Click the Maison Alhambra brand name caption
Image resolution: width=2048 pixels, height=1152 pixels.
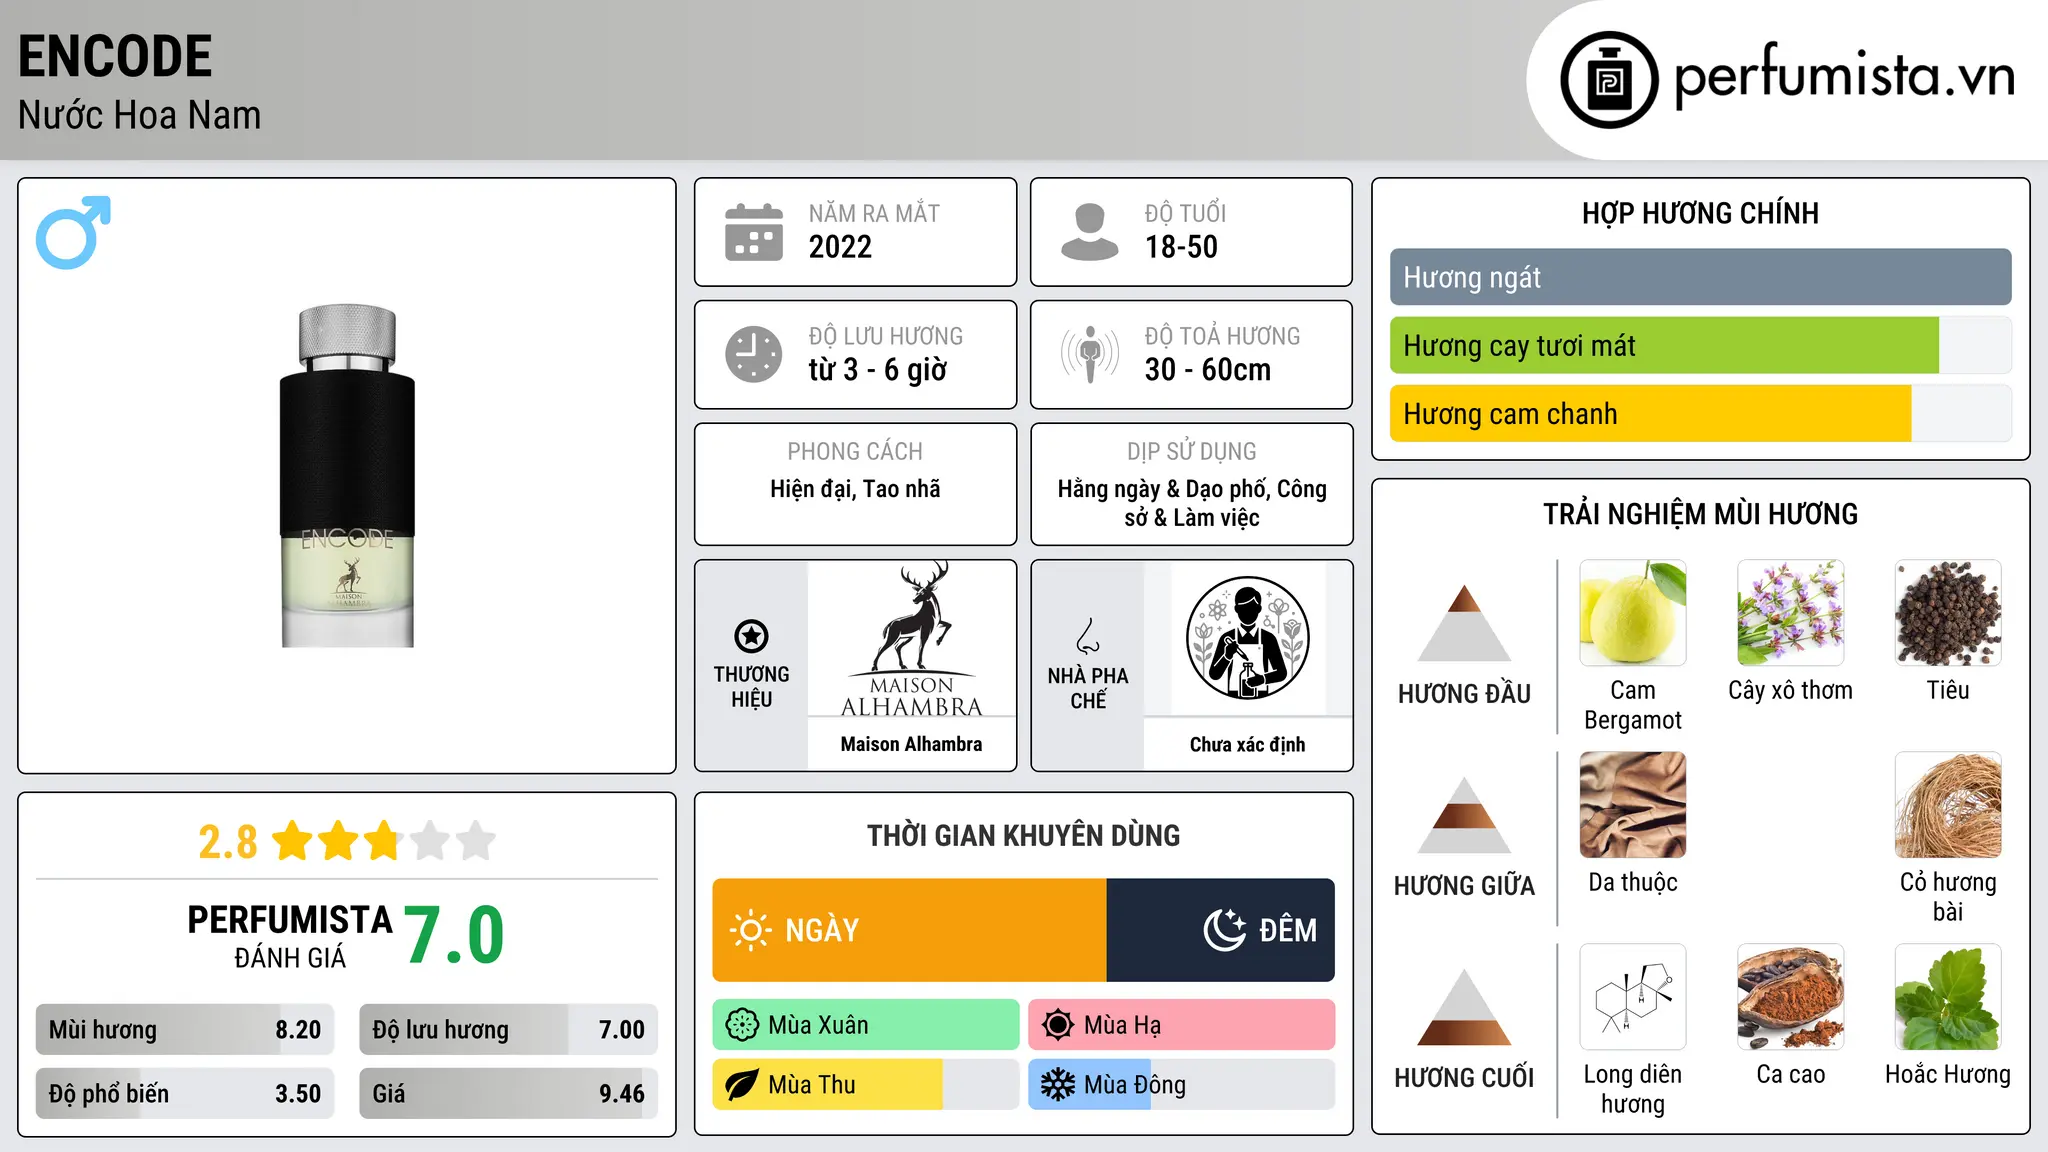point(911,744)
